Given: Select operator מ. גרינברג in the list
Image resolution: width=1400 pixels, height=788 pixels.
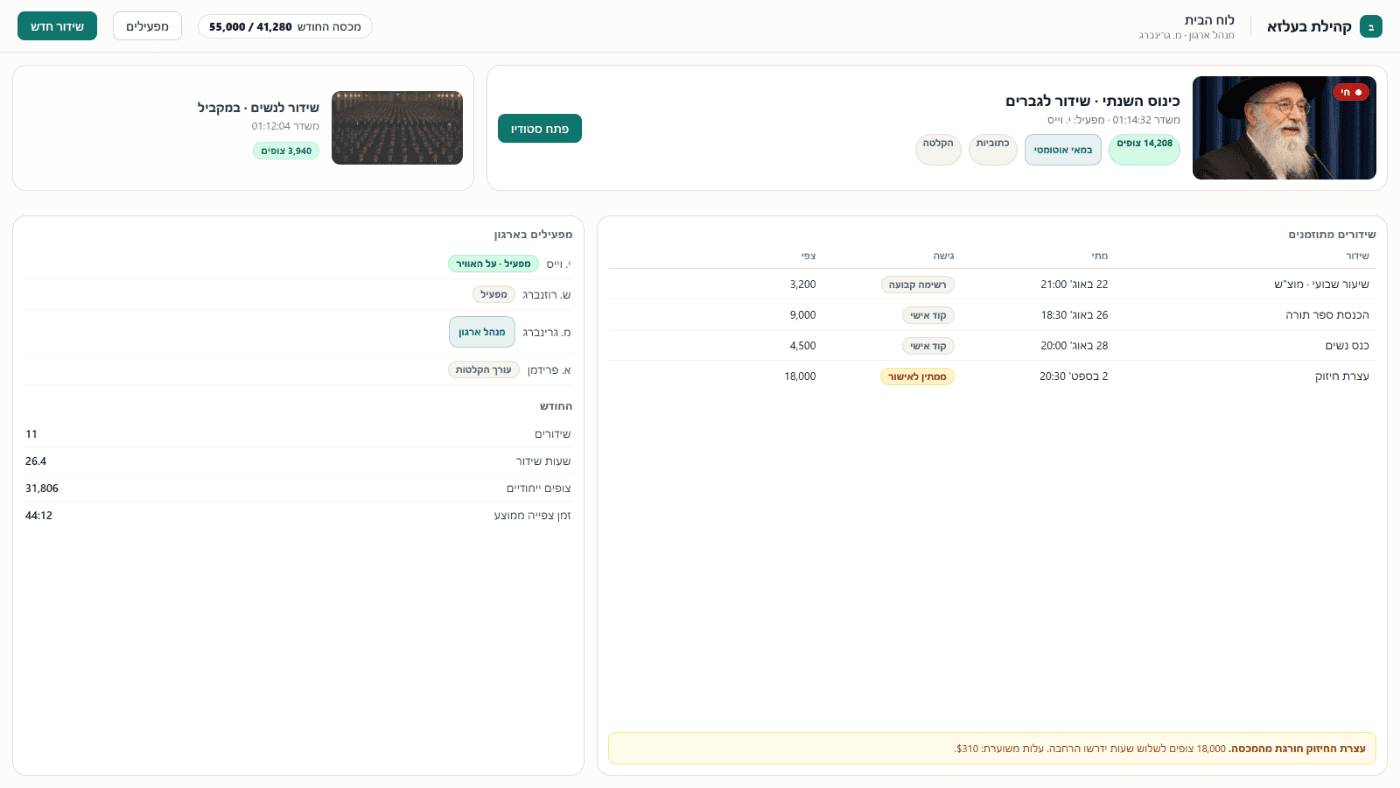Looking at the screenshot, I should (x=547, y=332).
